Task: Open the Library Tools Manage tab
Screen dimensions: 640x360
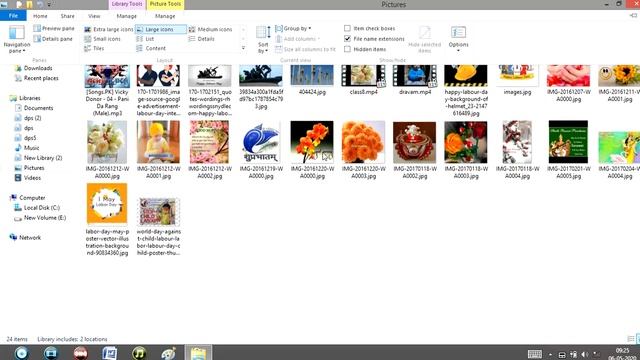Action: (x=127, y=16)
